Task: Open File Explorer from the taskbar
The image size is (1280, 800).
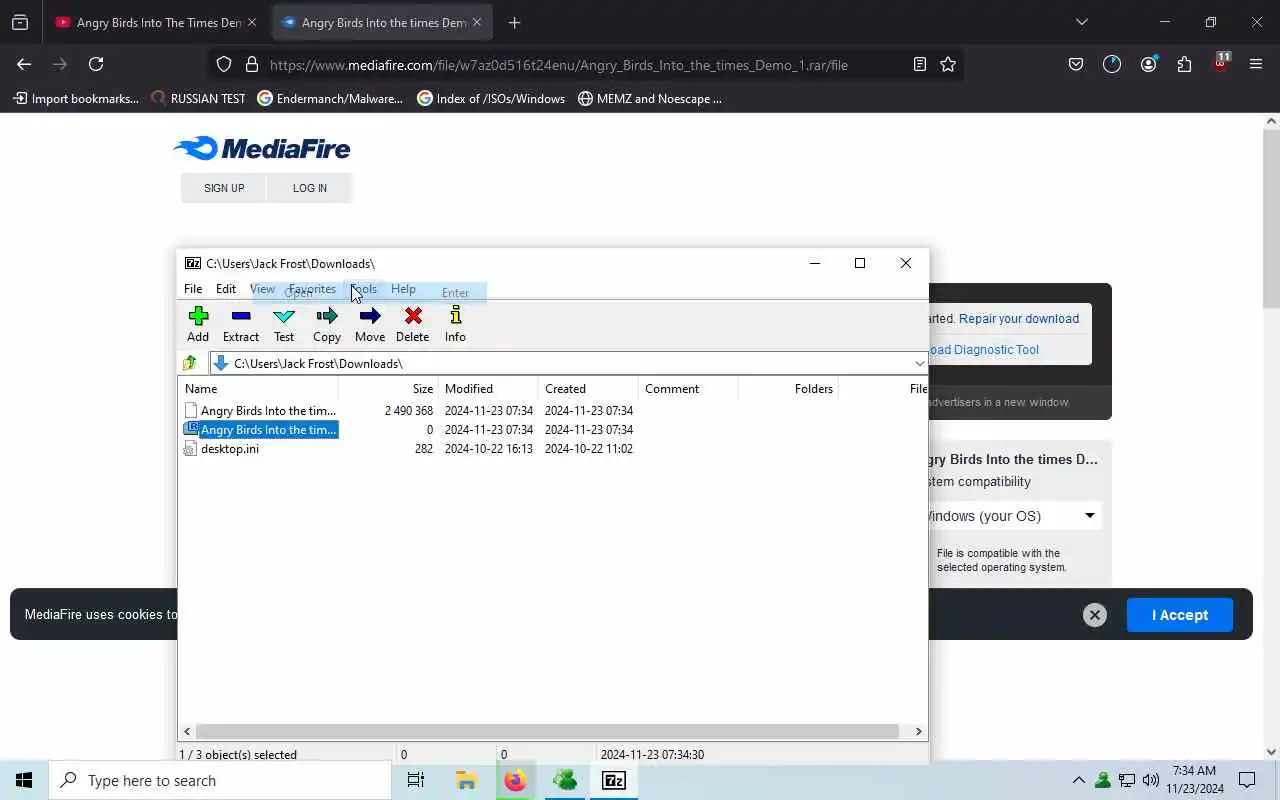Action: pos(466,780)
